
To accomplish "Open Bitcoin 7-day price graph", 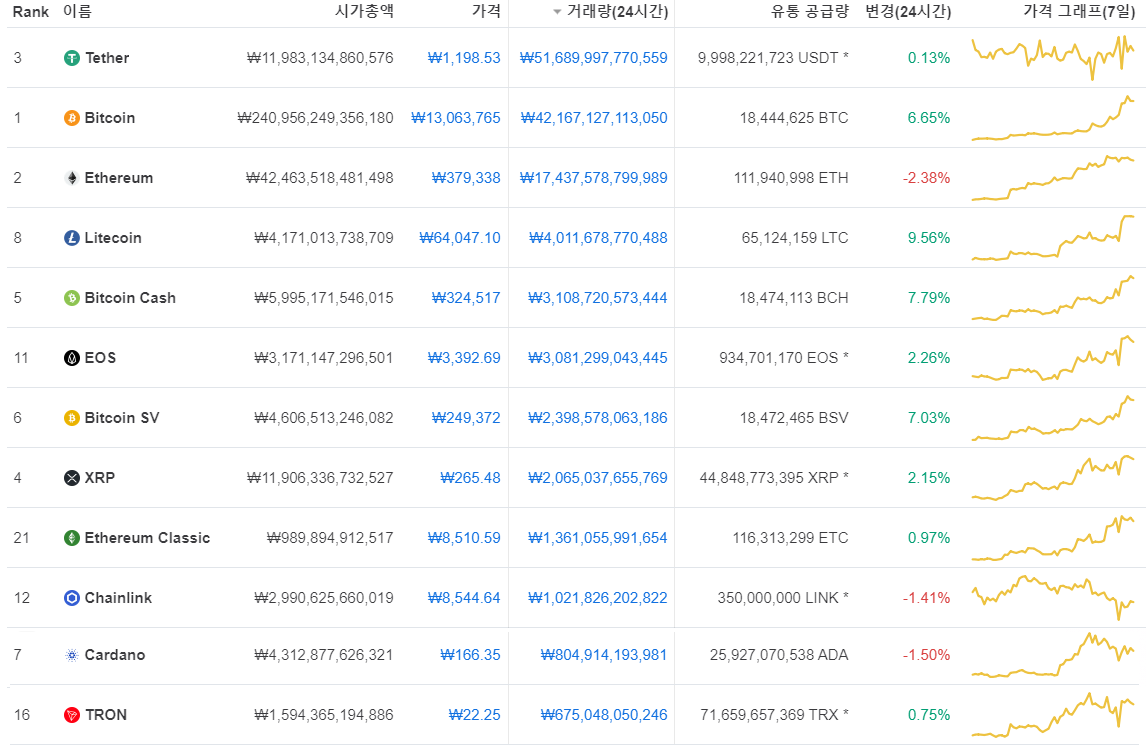I will tap(1053, 118).
